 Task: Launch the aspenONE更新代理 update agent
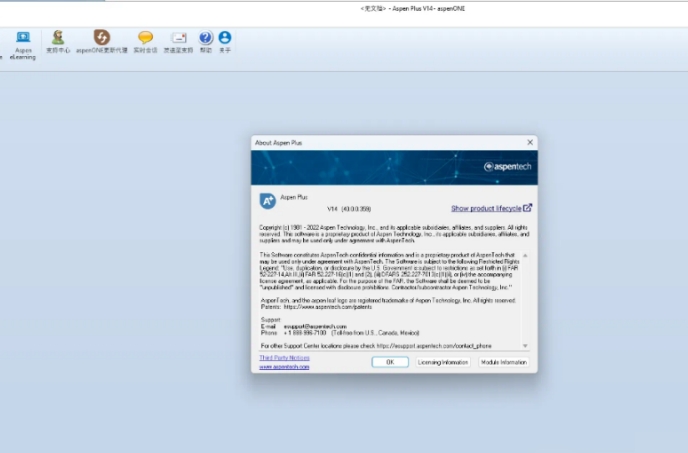pyautogui.click(x=102, y=38)
